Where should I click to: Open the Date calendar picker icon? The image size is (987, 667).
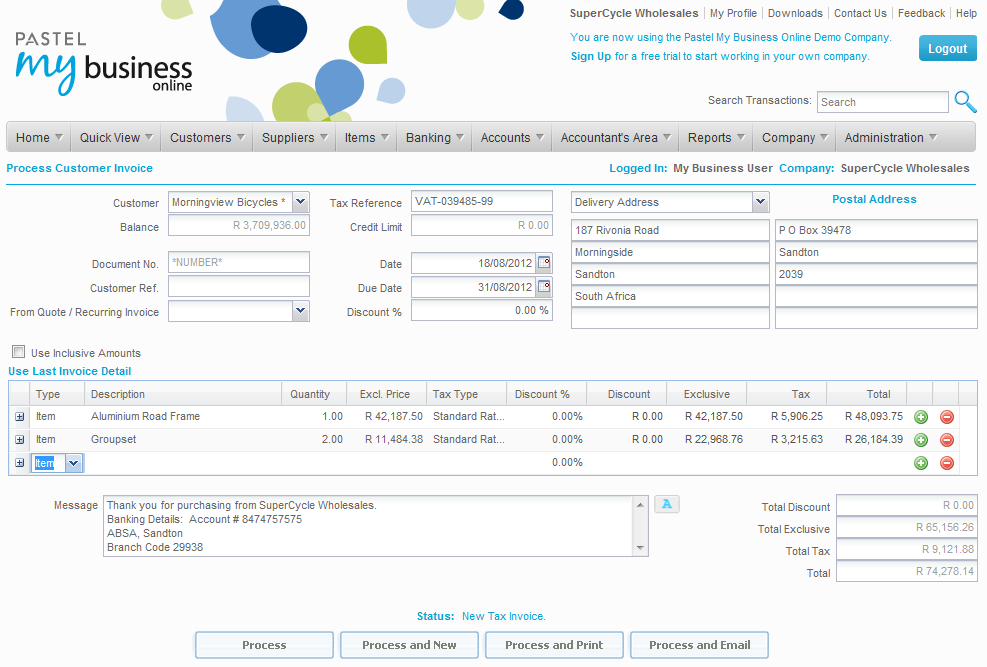pos(544,263)
